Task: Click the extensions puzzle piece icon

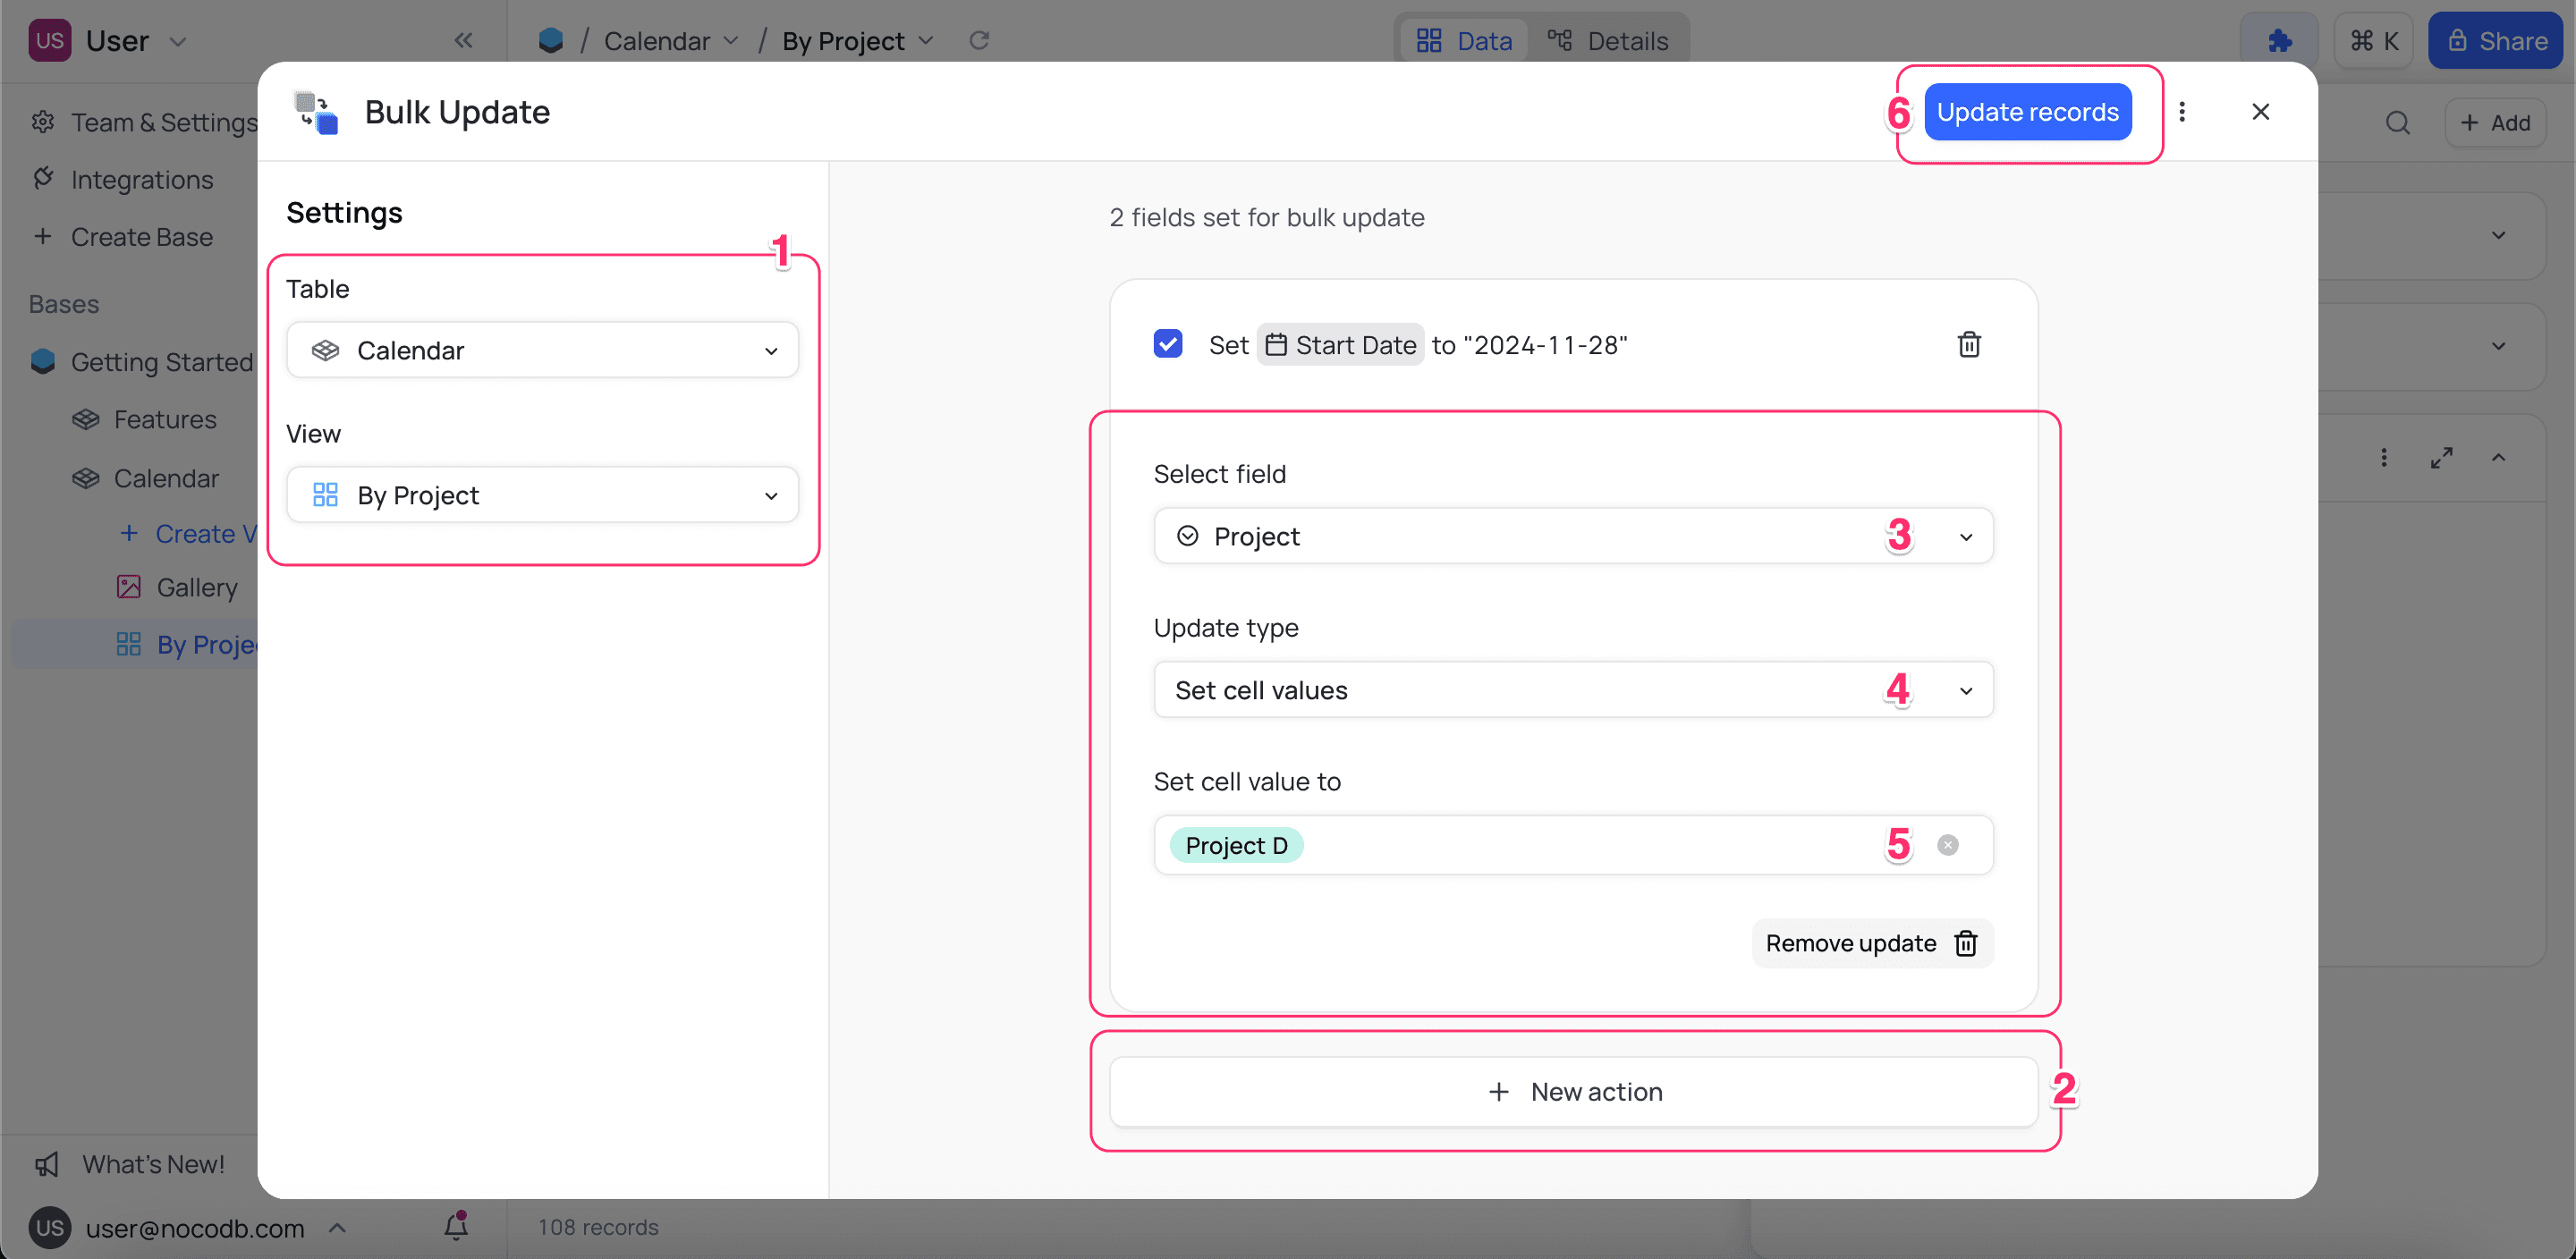Action: point(2279,41)
